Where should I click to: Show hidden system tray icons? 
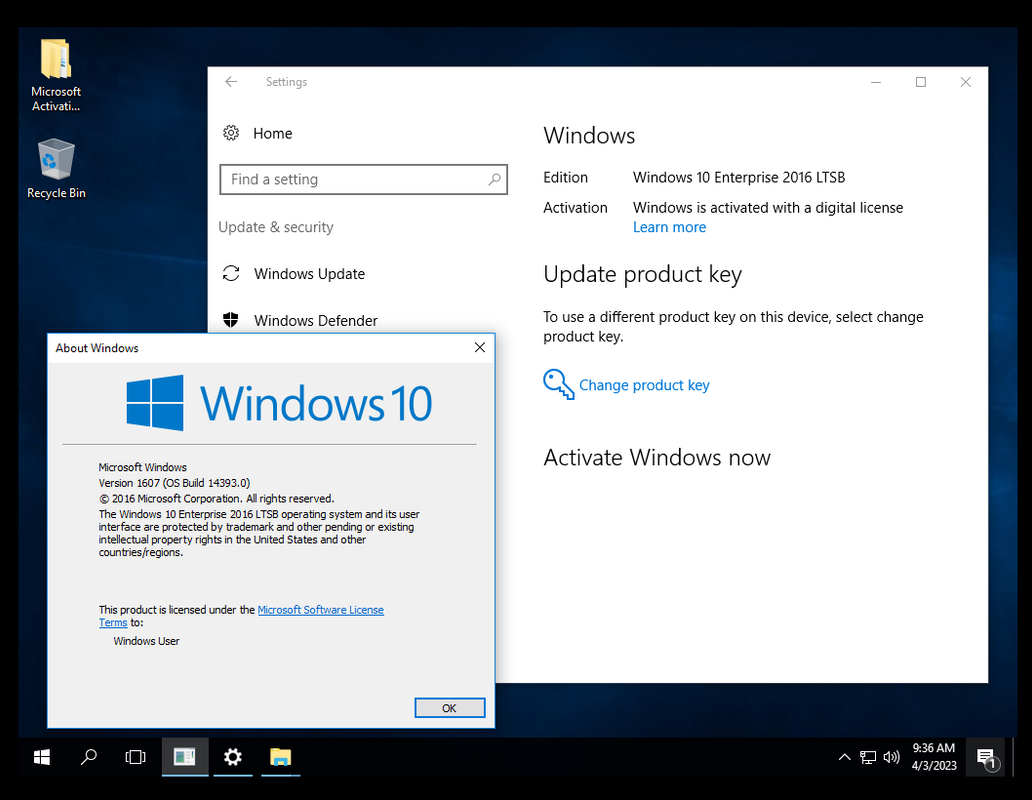[x=844, y=757]
